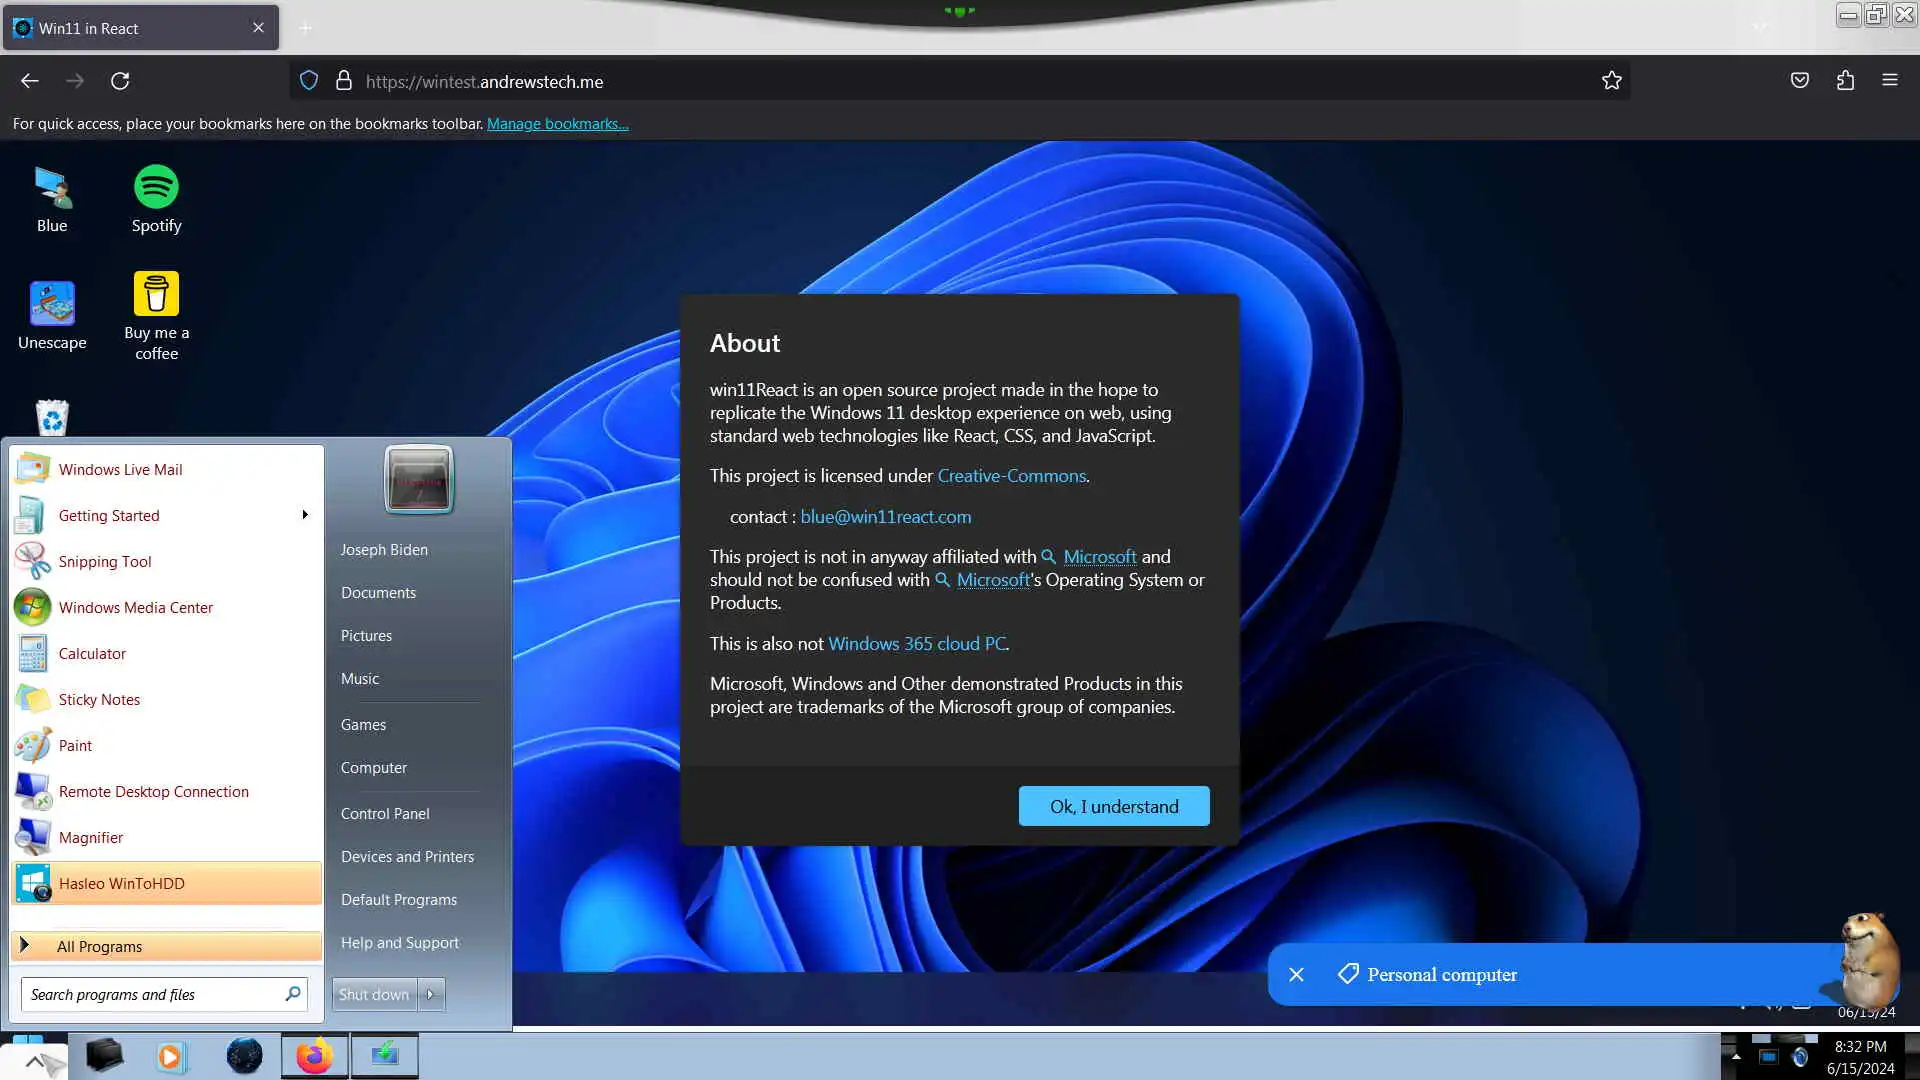Dismiss the Personal computer notification

click(1296, 974)
